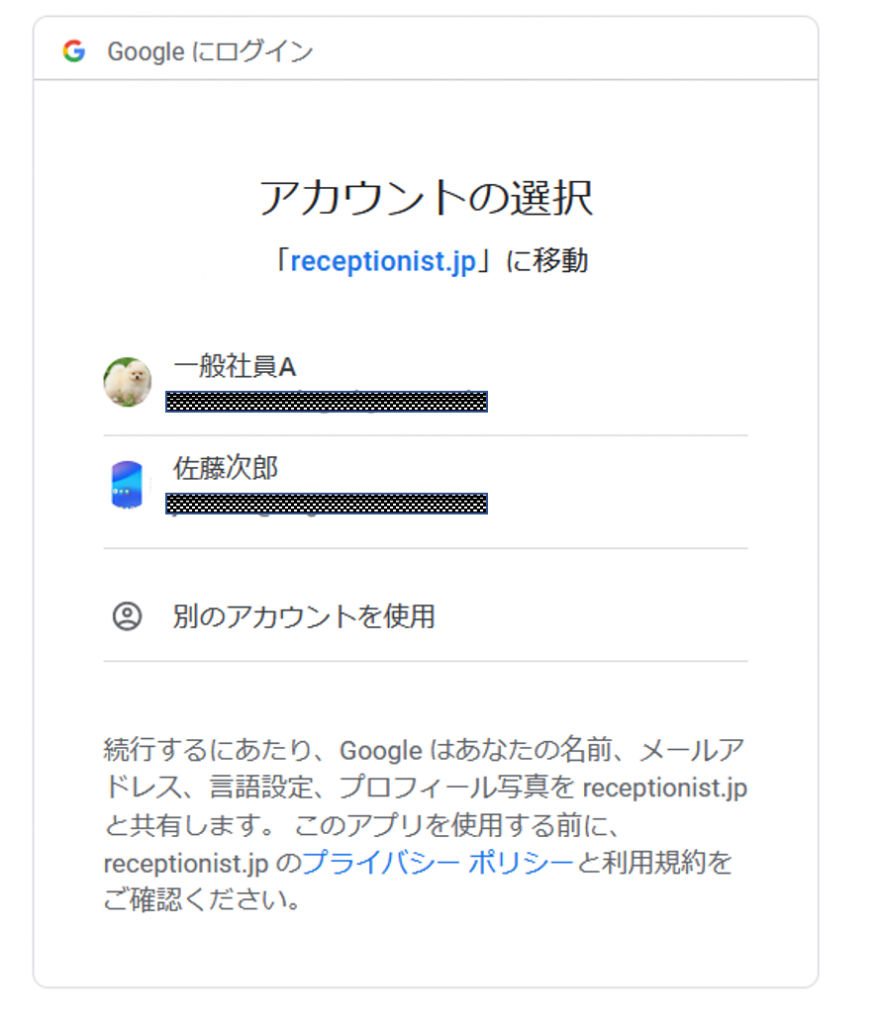The image size is (881, 1024).
Task: Click the person icon beside 別のアカウントを使用
Action: (127, 616)
